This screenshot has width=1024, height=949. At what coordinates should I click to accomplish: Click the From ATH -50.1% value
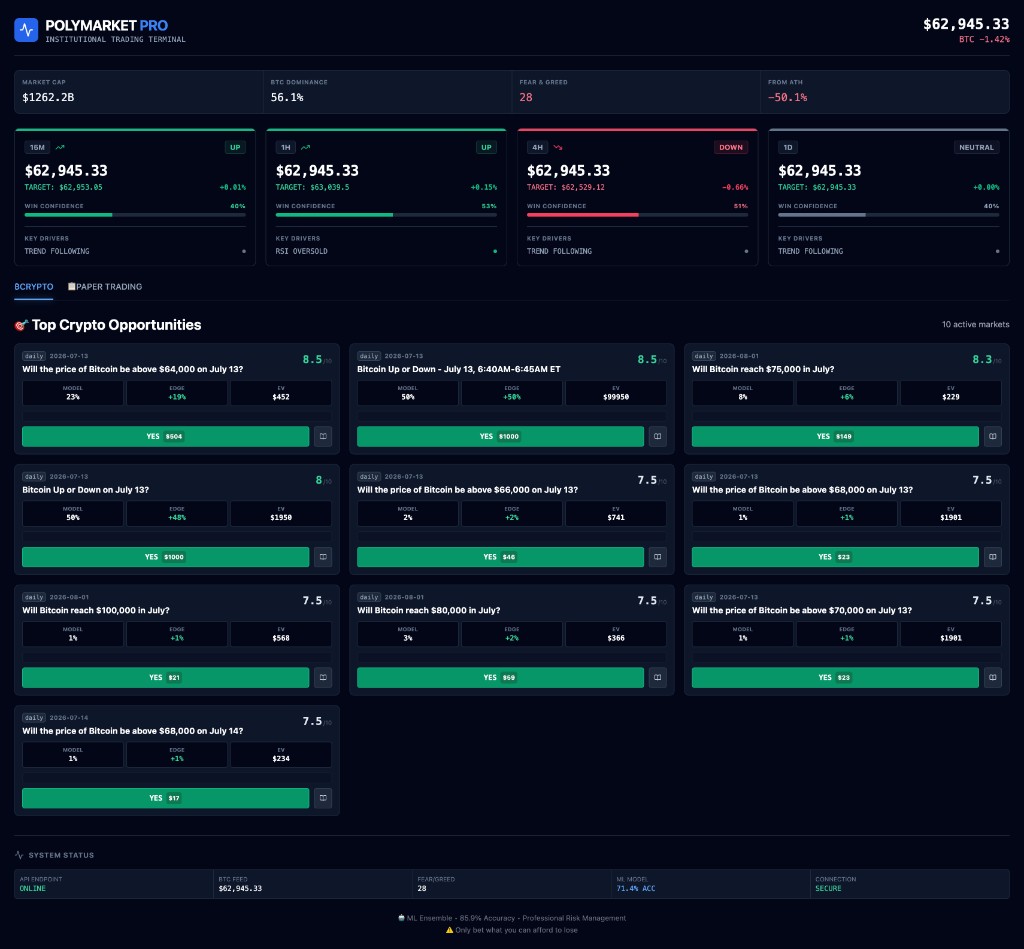tap(788, 97)
